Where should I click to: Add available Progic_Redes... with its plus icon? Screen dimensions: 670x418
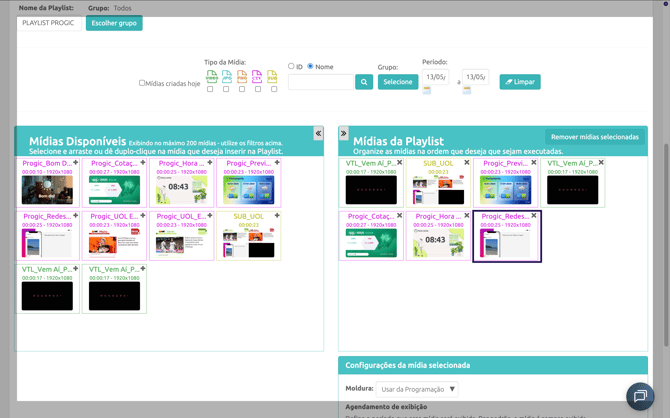pos(76,215)
